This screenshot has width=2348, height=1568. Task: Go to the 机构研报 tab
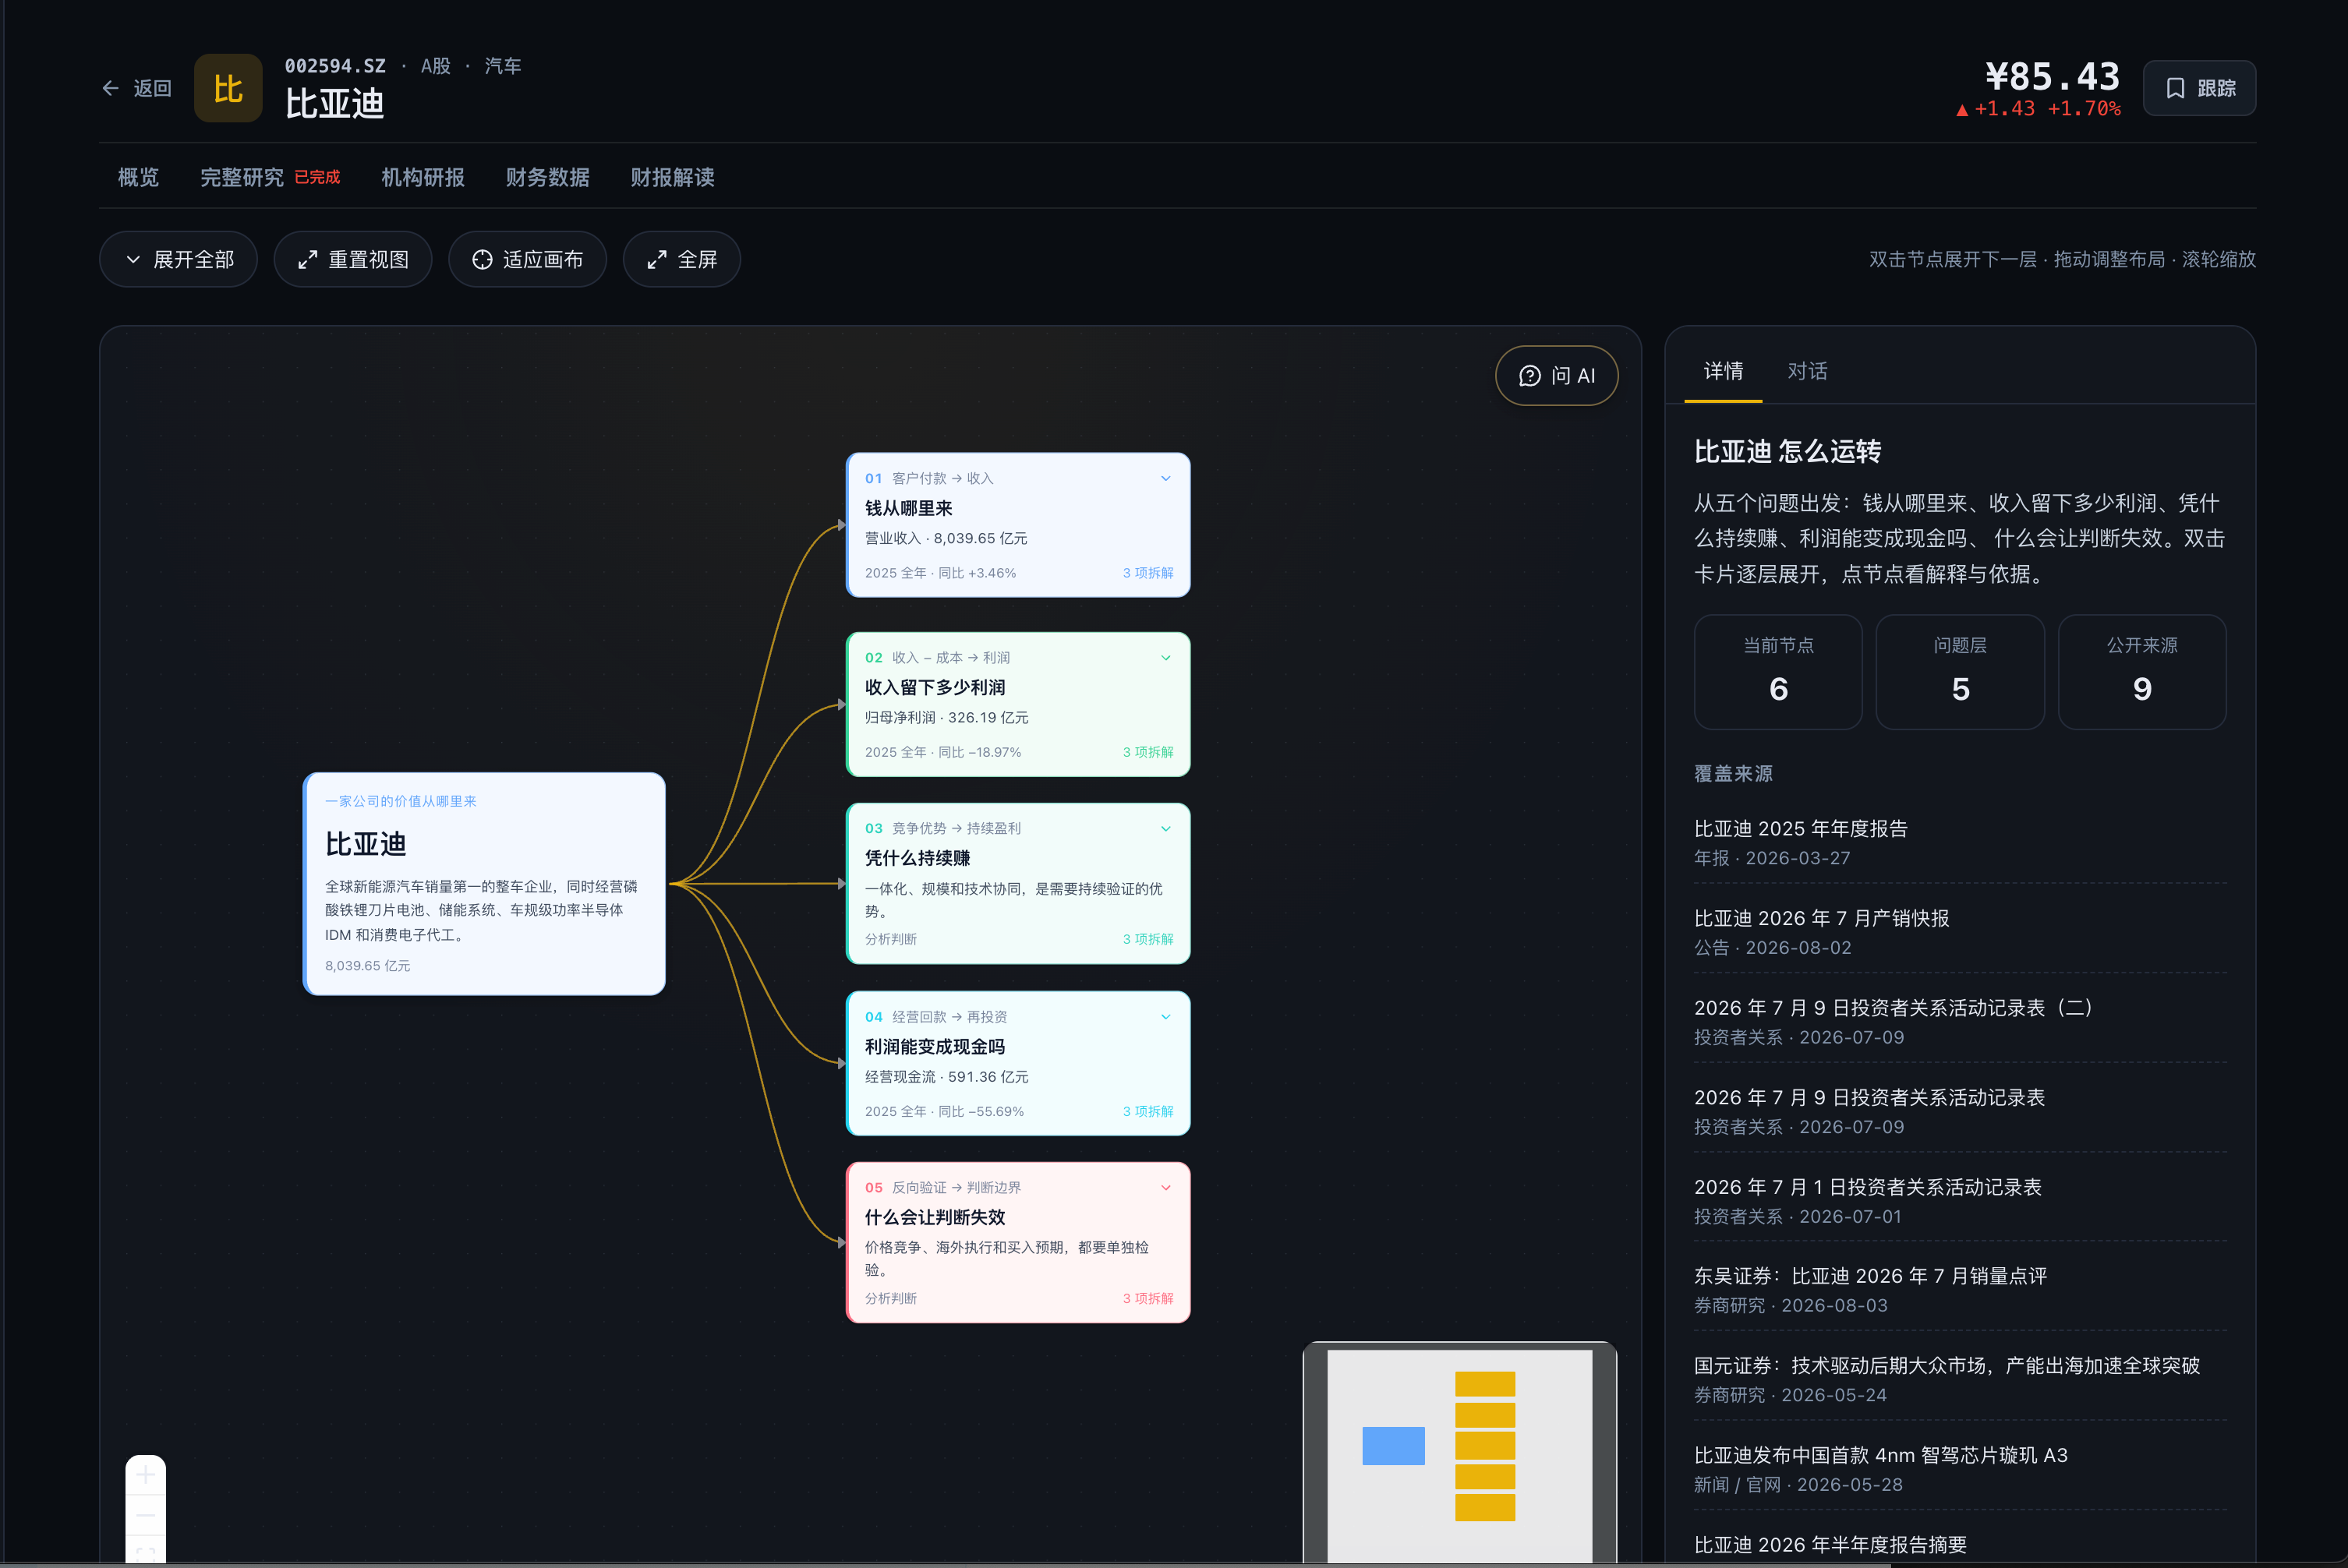pos(423,177)
